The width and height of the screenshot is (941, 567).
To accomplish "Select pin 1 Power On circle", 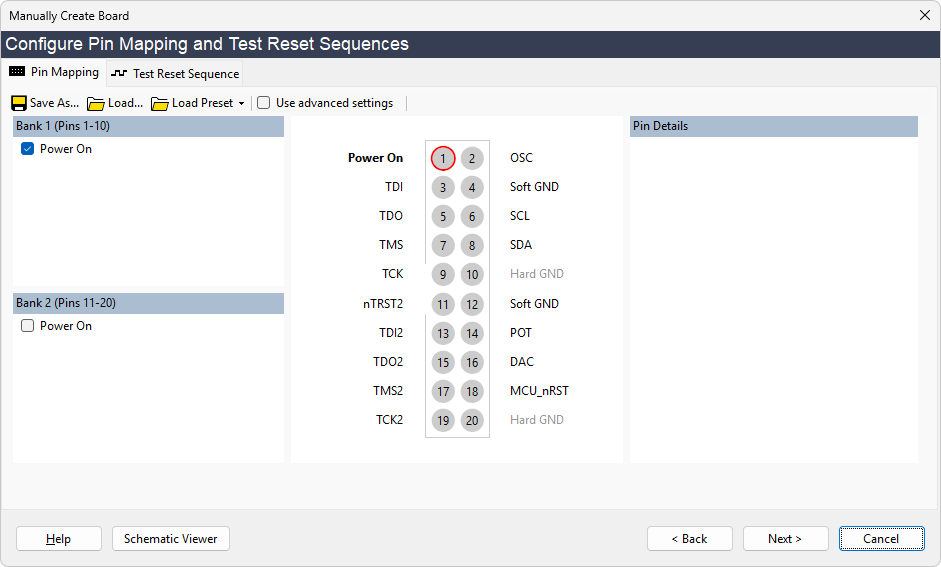I will pos(443,158).
